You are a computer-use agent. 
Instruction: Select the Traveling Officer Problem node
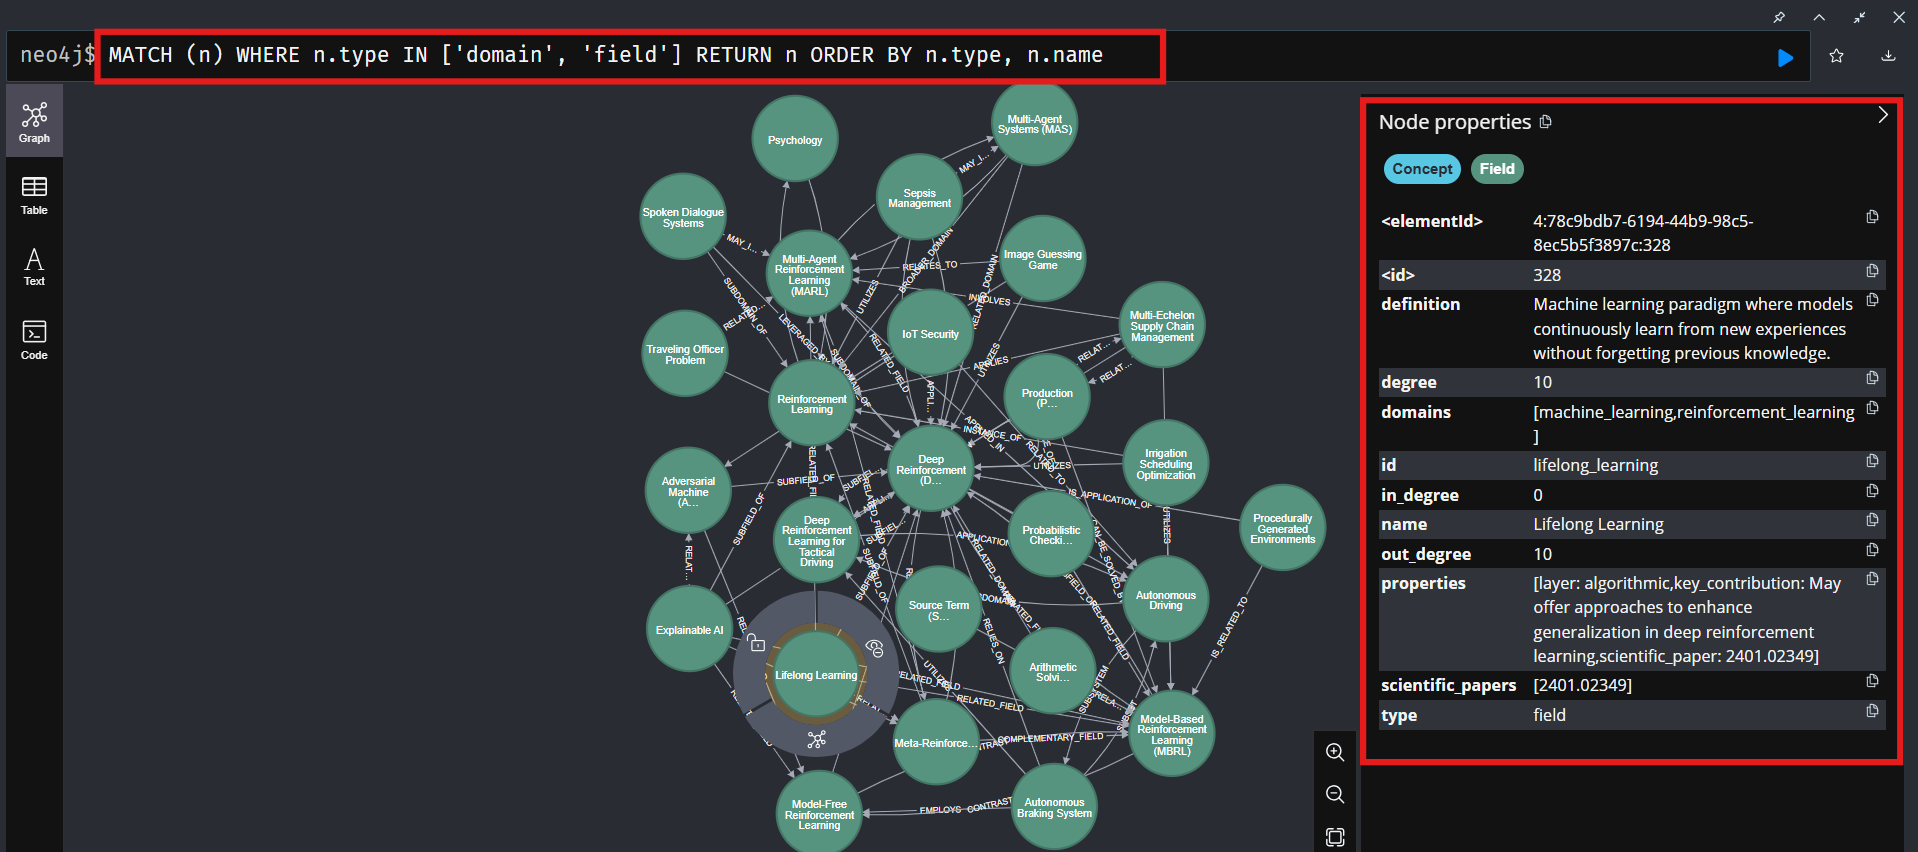click(x=685, y=354)
